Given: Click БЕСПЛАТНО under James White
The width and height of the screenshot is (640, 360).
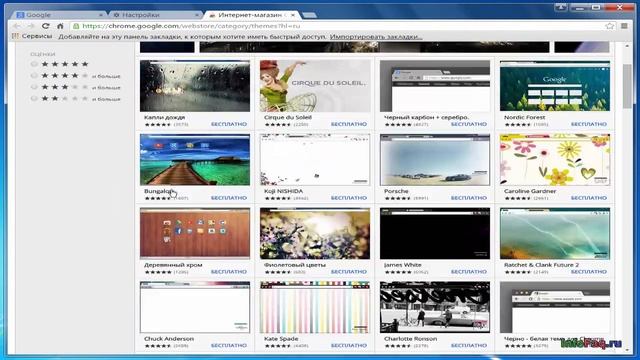Looking at the screenshot, I should tap(469, 272).
